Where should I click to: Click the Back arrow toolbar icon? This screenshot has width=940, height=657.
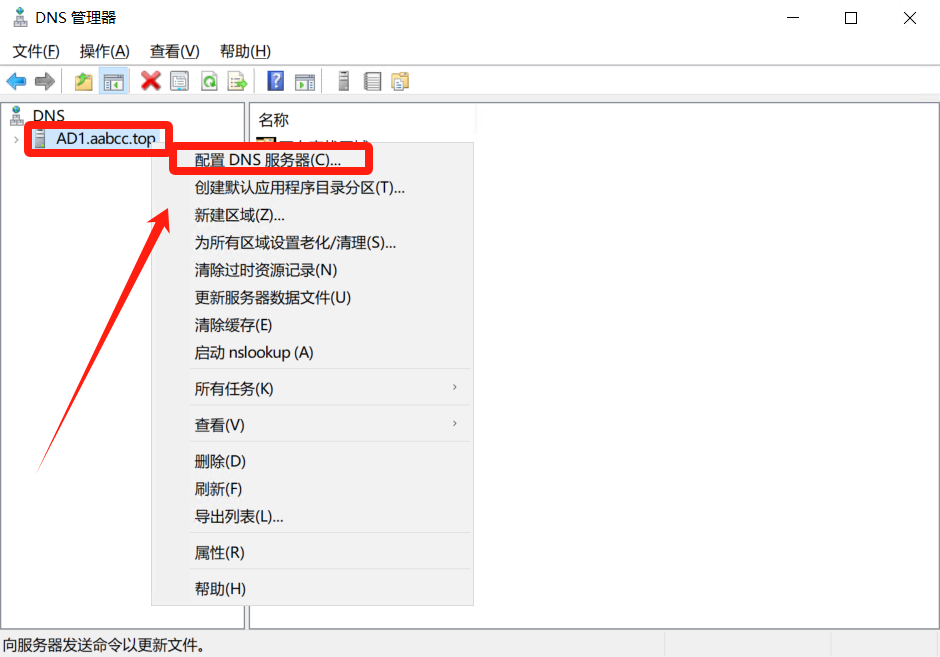click(16, 81)
